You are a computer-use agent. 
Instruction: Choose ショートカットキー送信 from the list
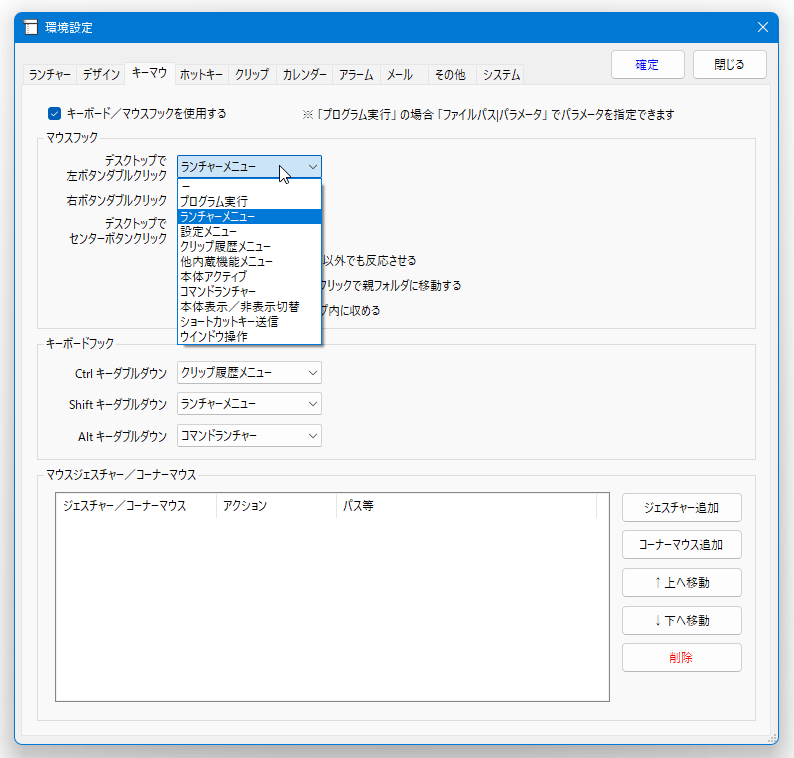[x=249, y=322]
